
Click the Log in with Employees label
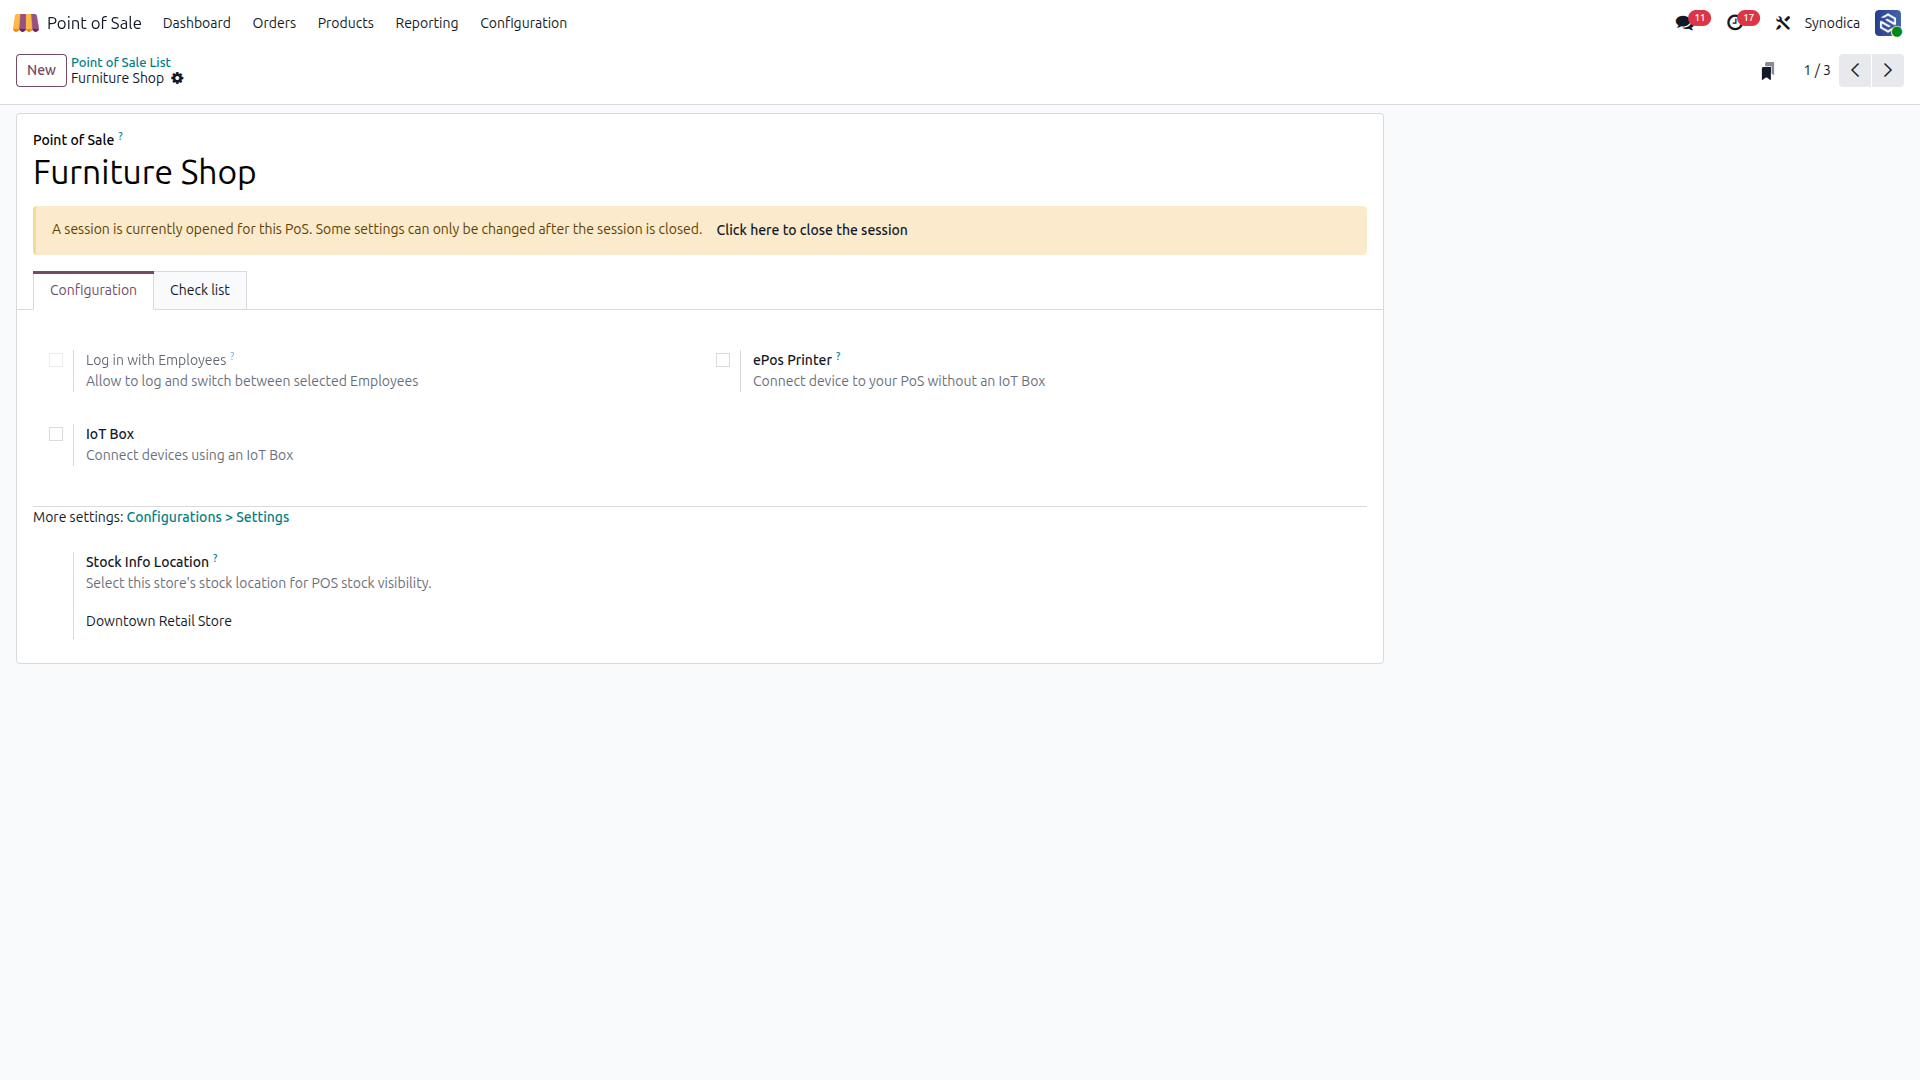tap(156, 360)
